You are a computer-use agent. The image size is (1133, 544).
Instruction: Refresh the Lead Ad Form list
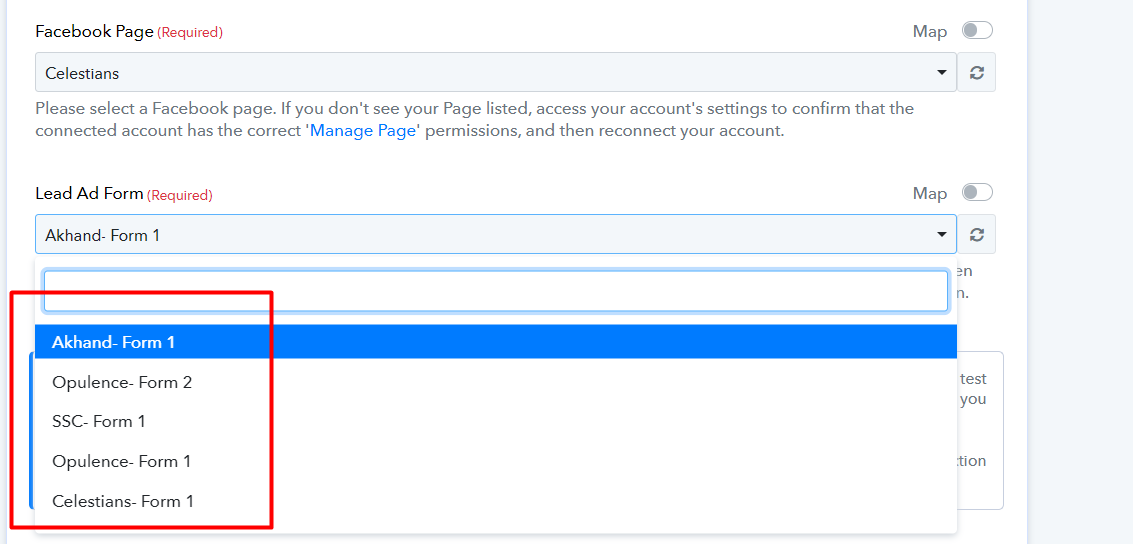tap(976, 234)
